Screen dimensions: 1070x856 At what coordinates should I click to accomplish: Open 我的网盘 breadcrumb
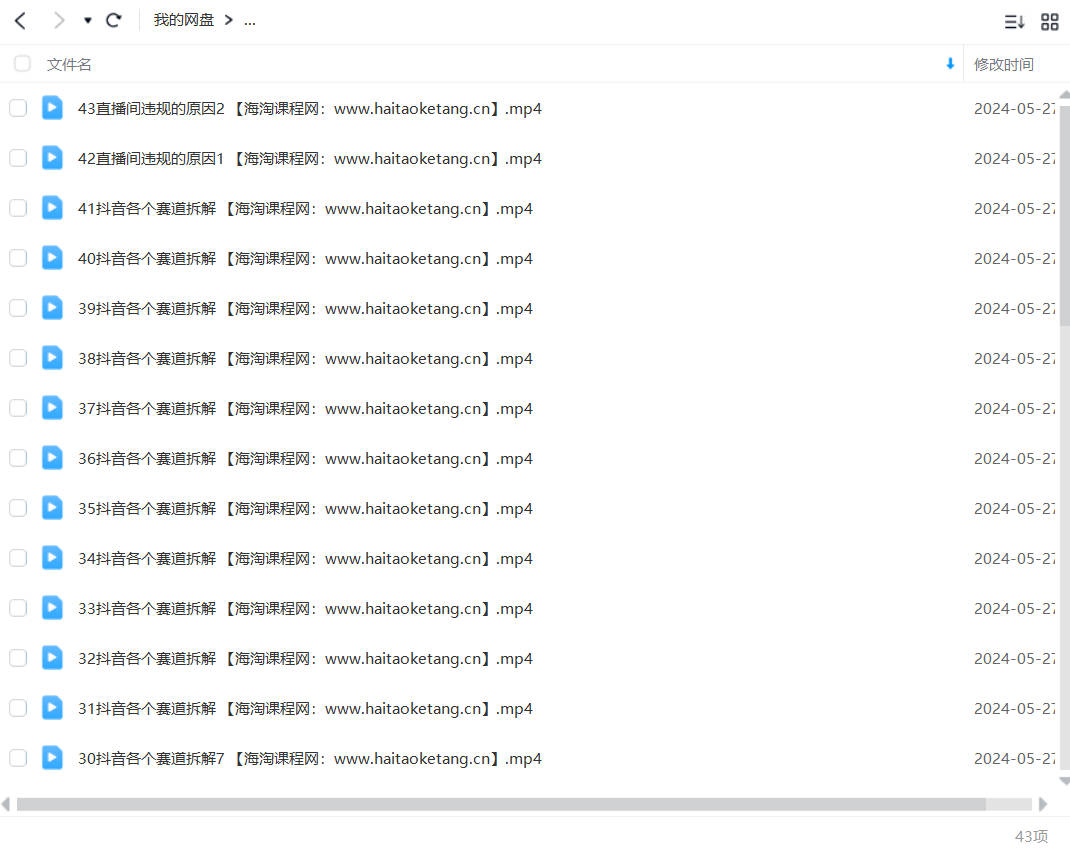pyautogui.click(x=184, y=20)
